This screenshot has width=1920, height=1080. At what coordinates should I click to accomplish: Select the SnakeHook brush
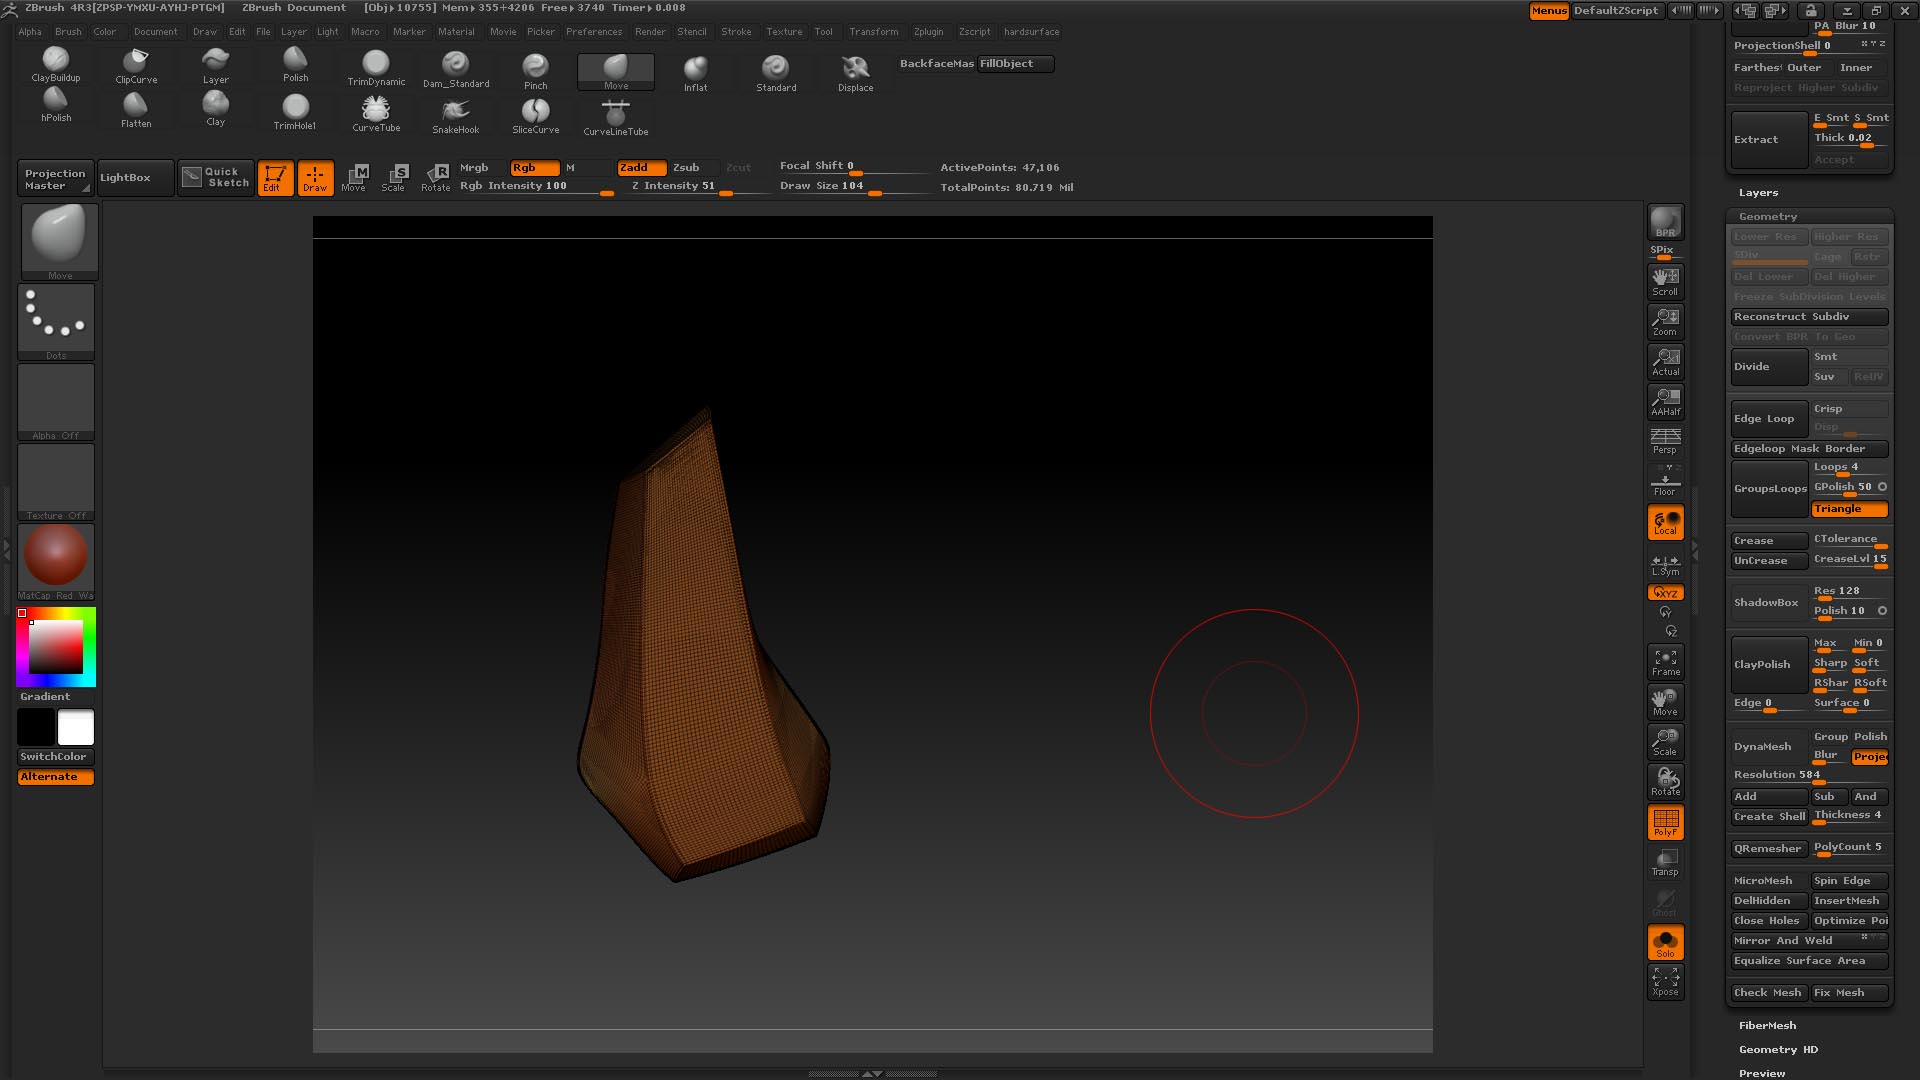click(x=455, y=113)
